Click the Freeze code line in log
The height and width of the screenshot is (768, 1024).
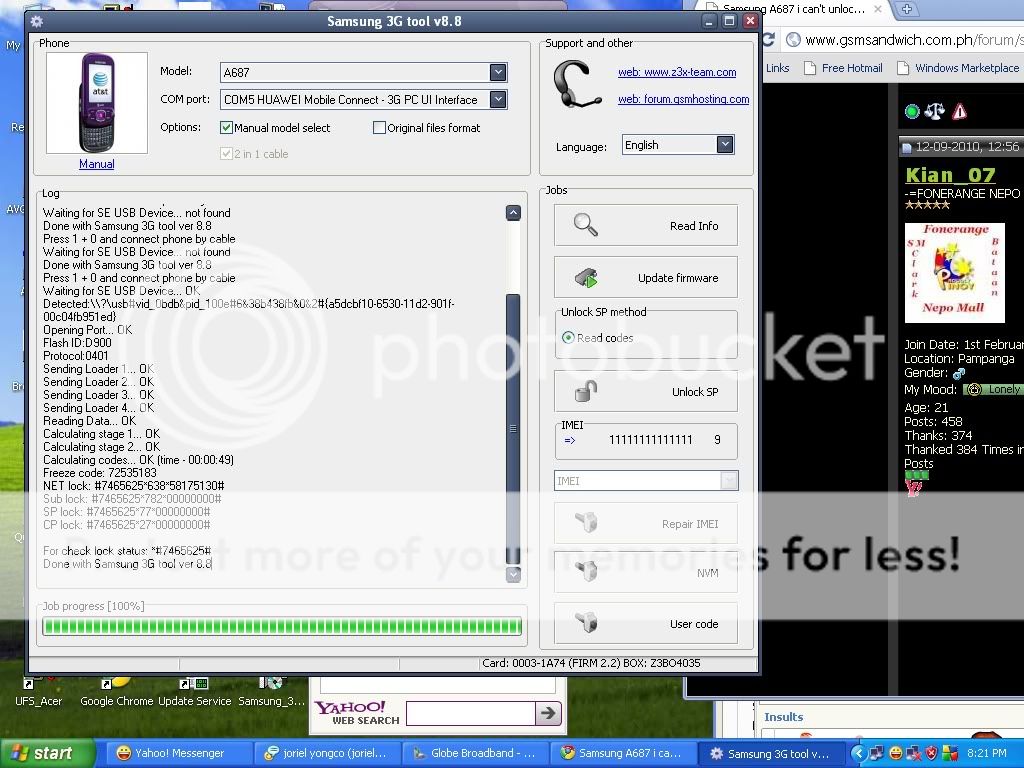[100, 472]
